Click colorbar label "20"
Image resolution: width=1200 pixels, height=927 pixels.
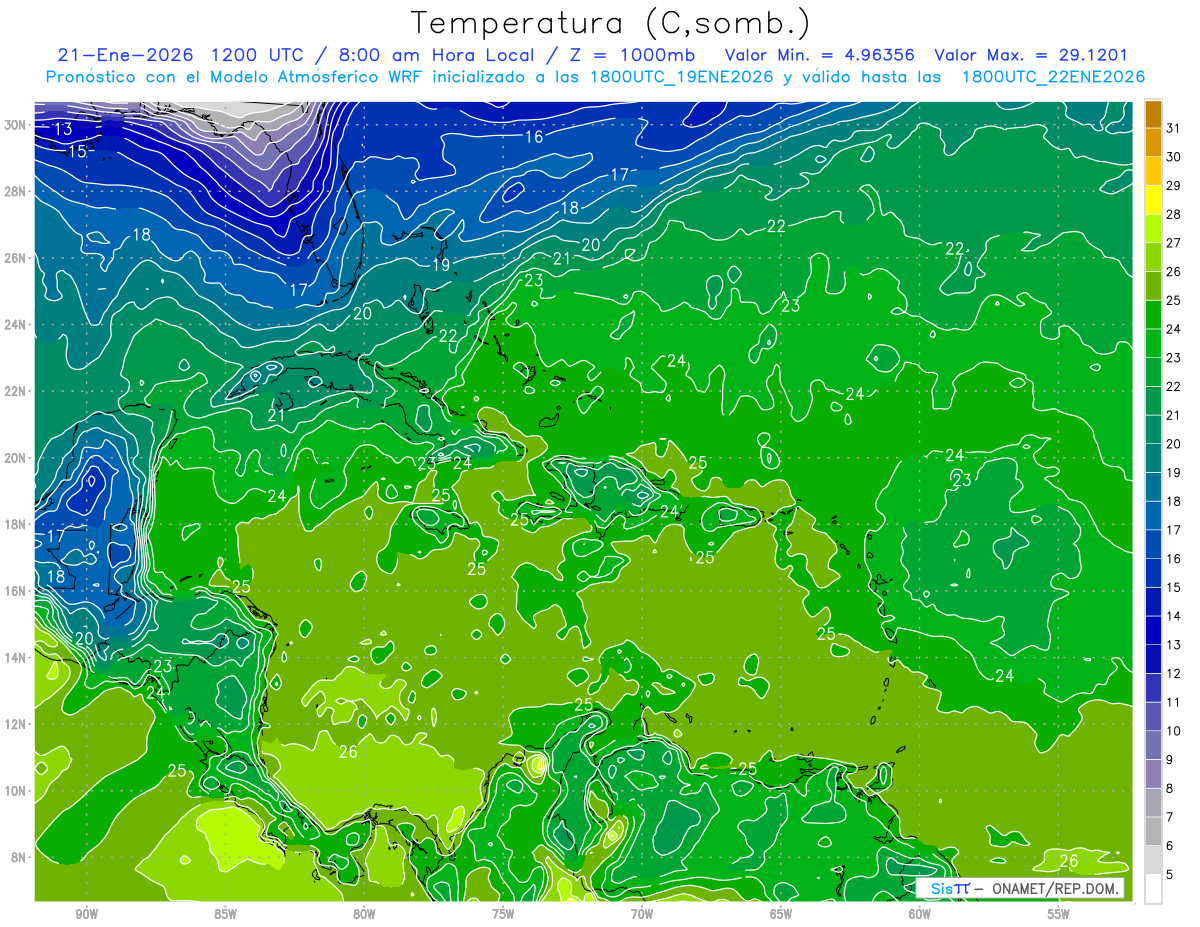point(1174,444)
